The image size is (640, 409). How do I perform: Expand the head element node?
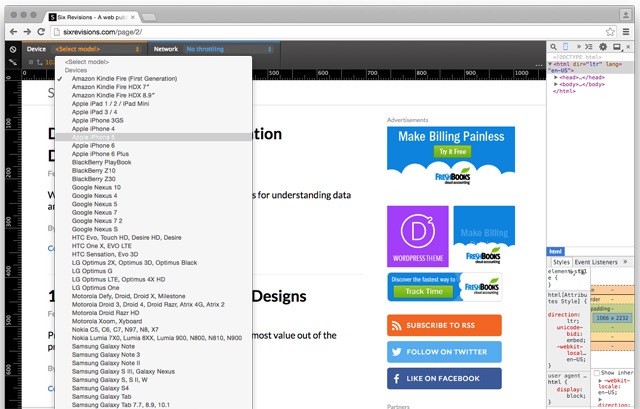click(556, 77)
